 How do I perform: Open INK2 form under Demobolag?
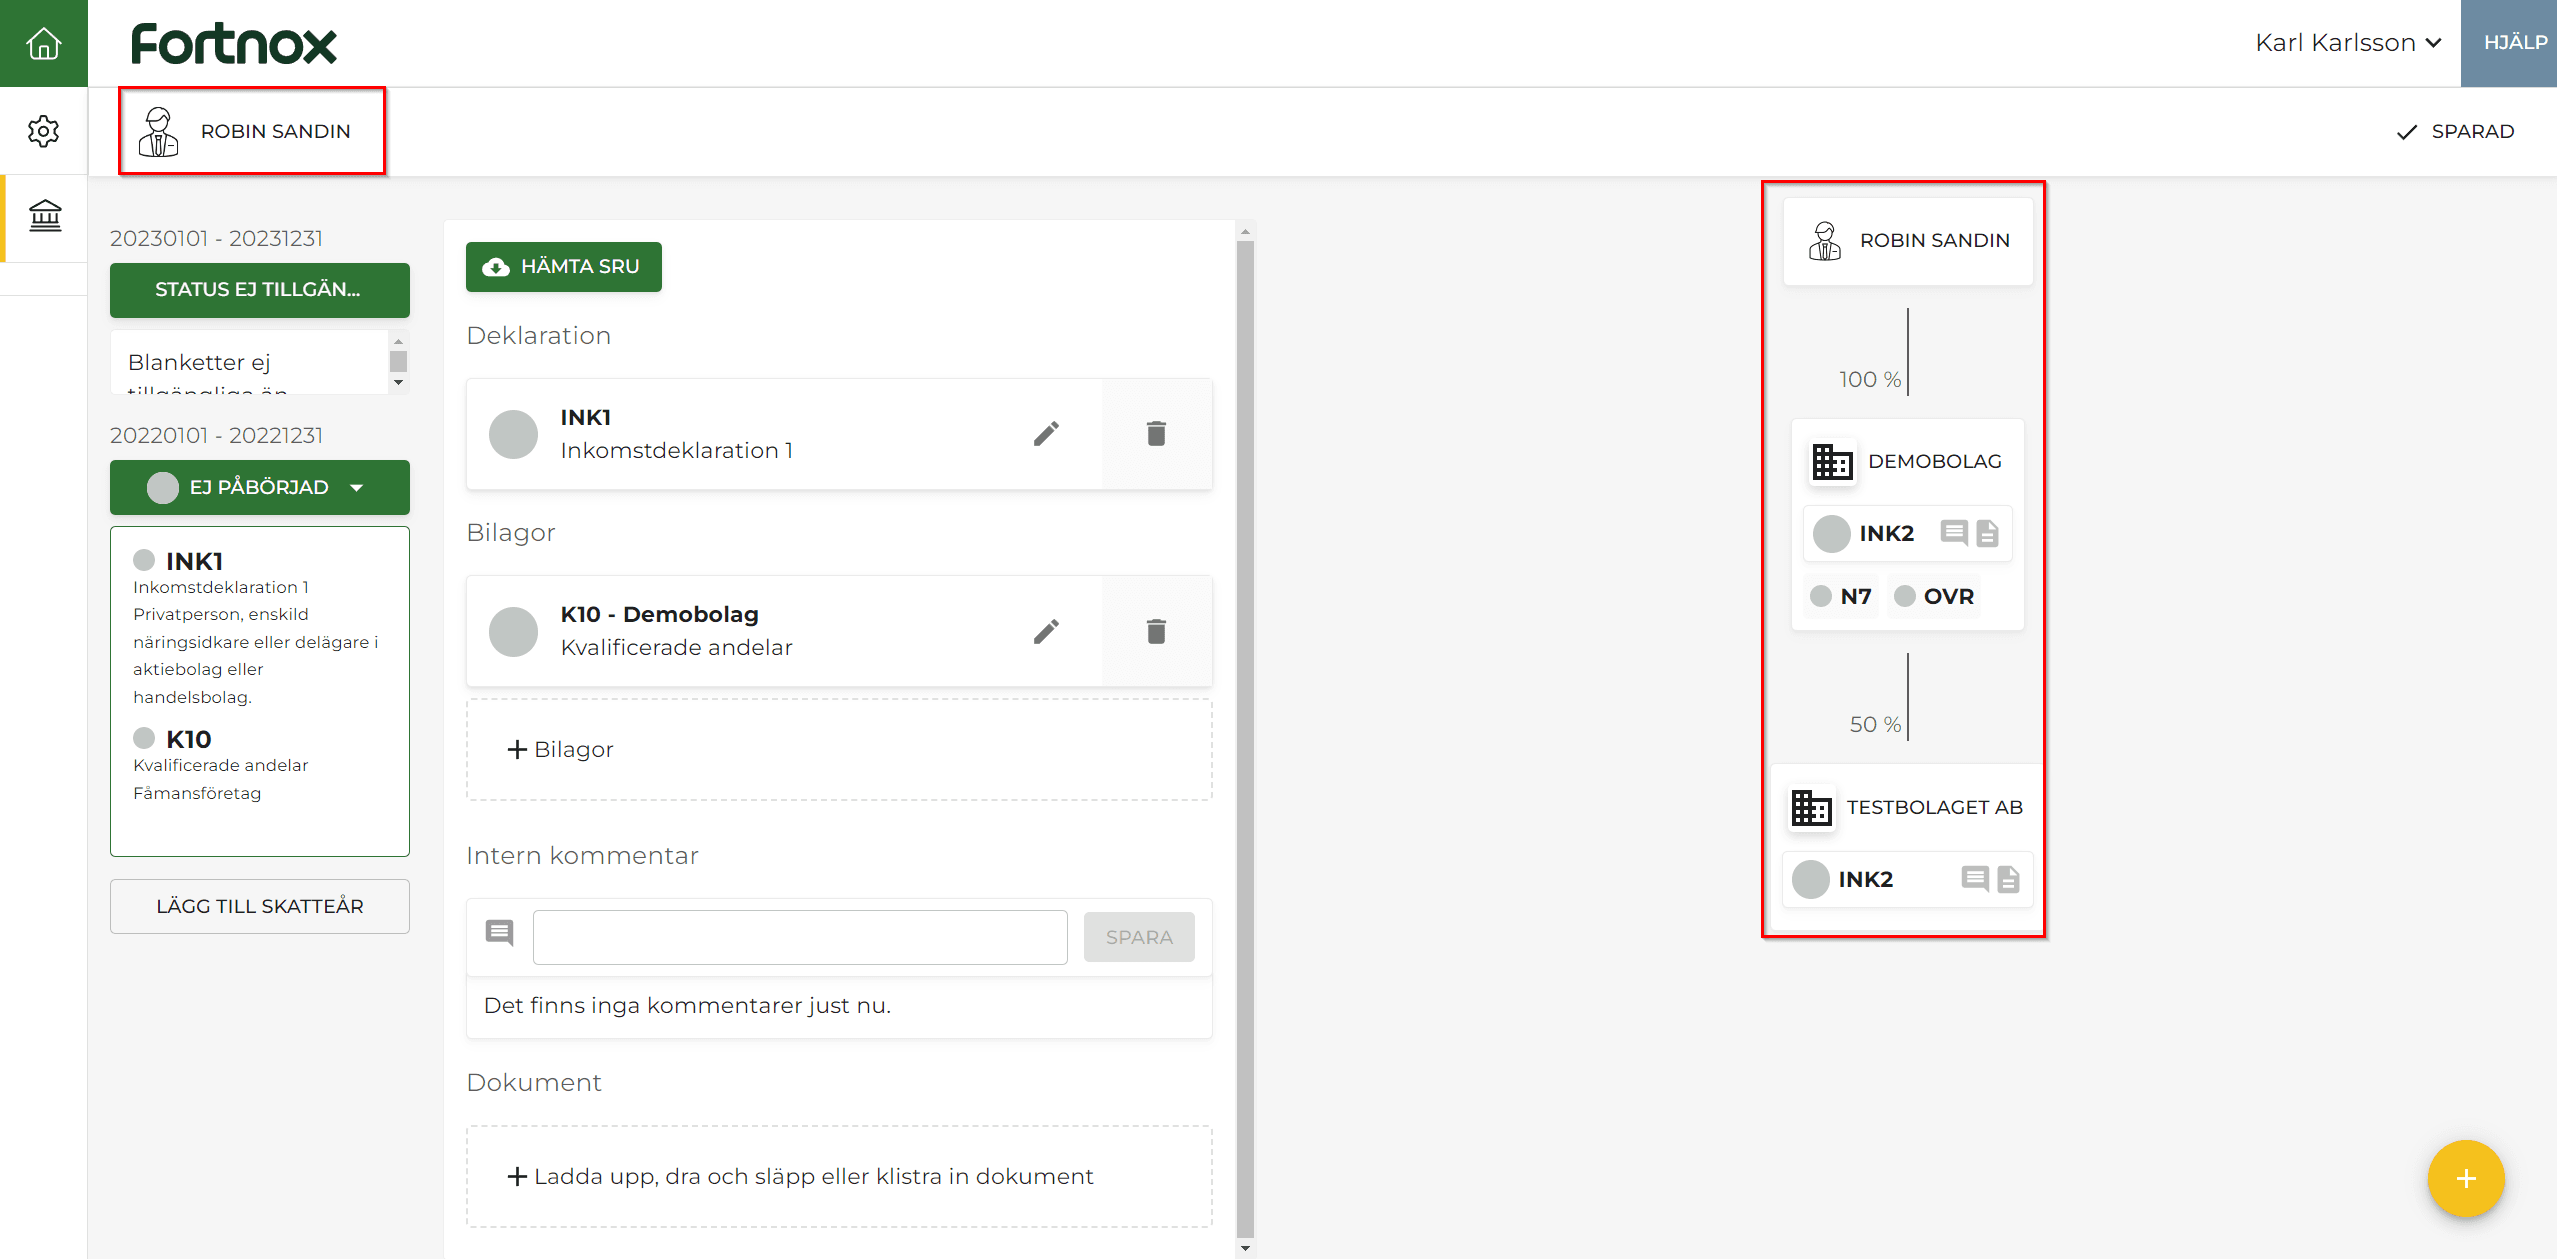[1907, 533]
